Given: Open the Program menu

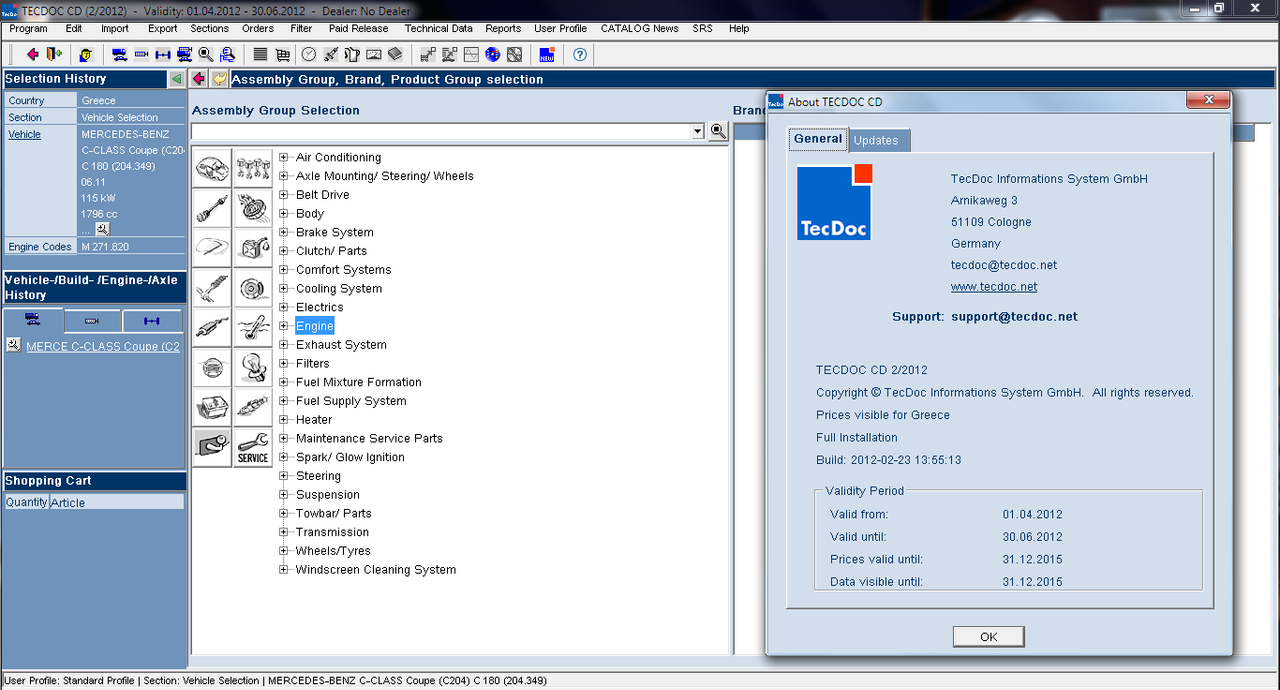Looking at the screenshot, I should pyautogui.click(x=28, y=28).
